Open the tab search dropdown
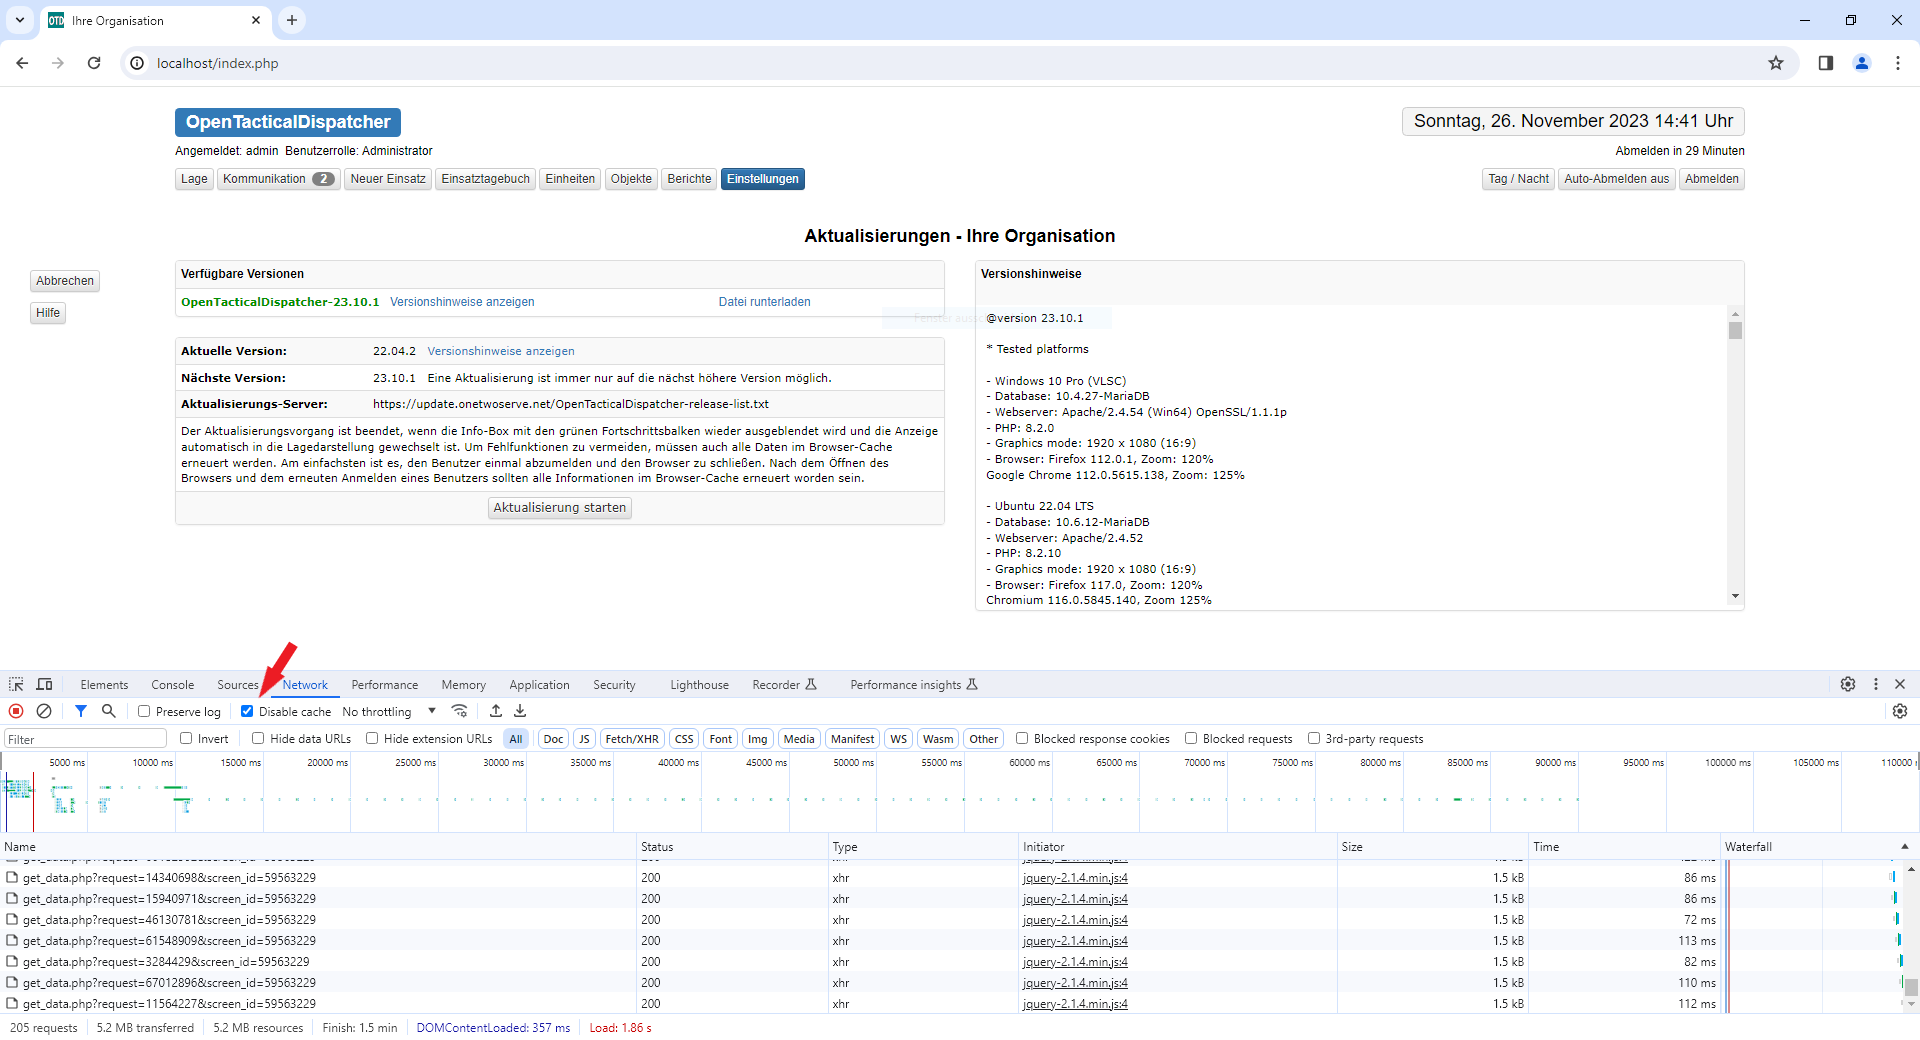This screenshot has height=1040, width=1920. (20, 20)
